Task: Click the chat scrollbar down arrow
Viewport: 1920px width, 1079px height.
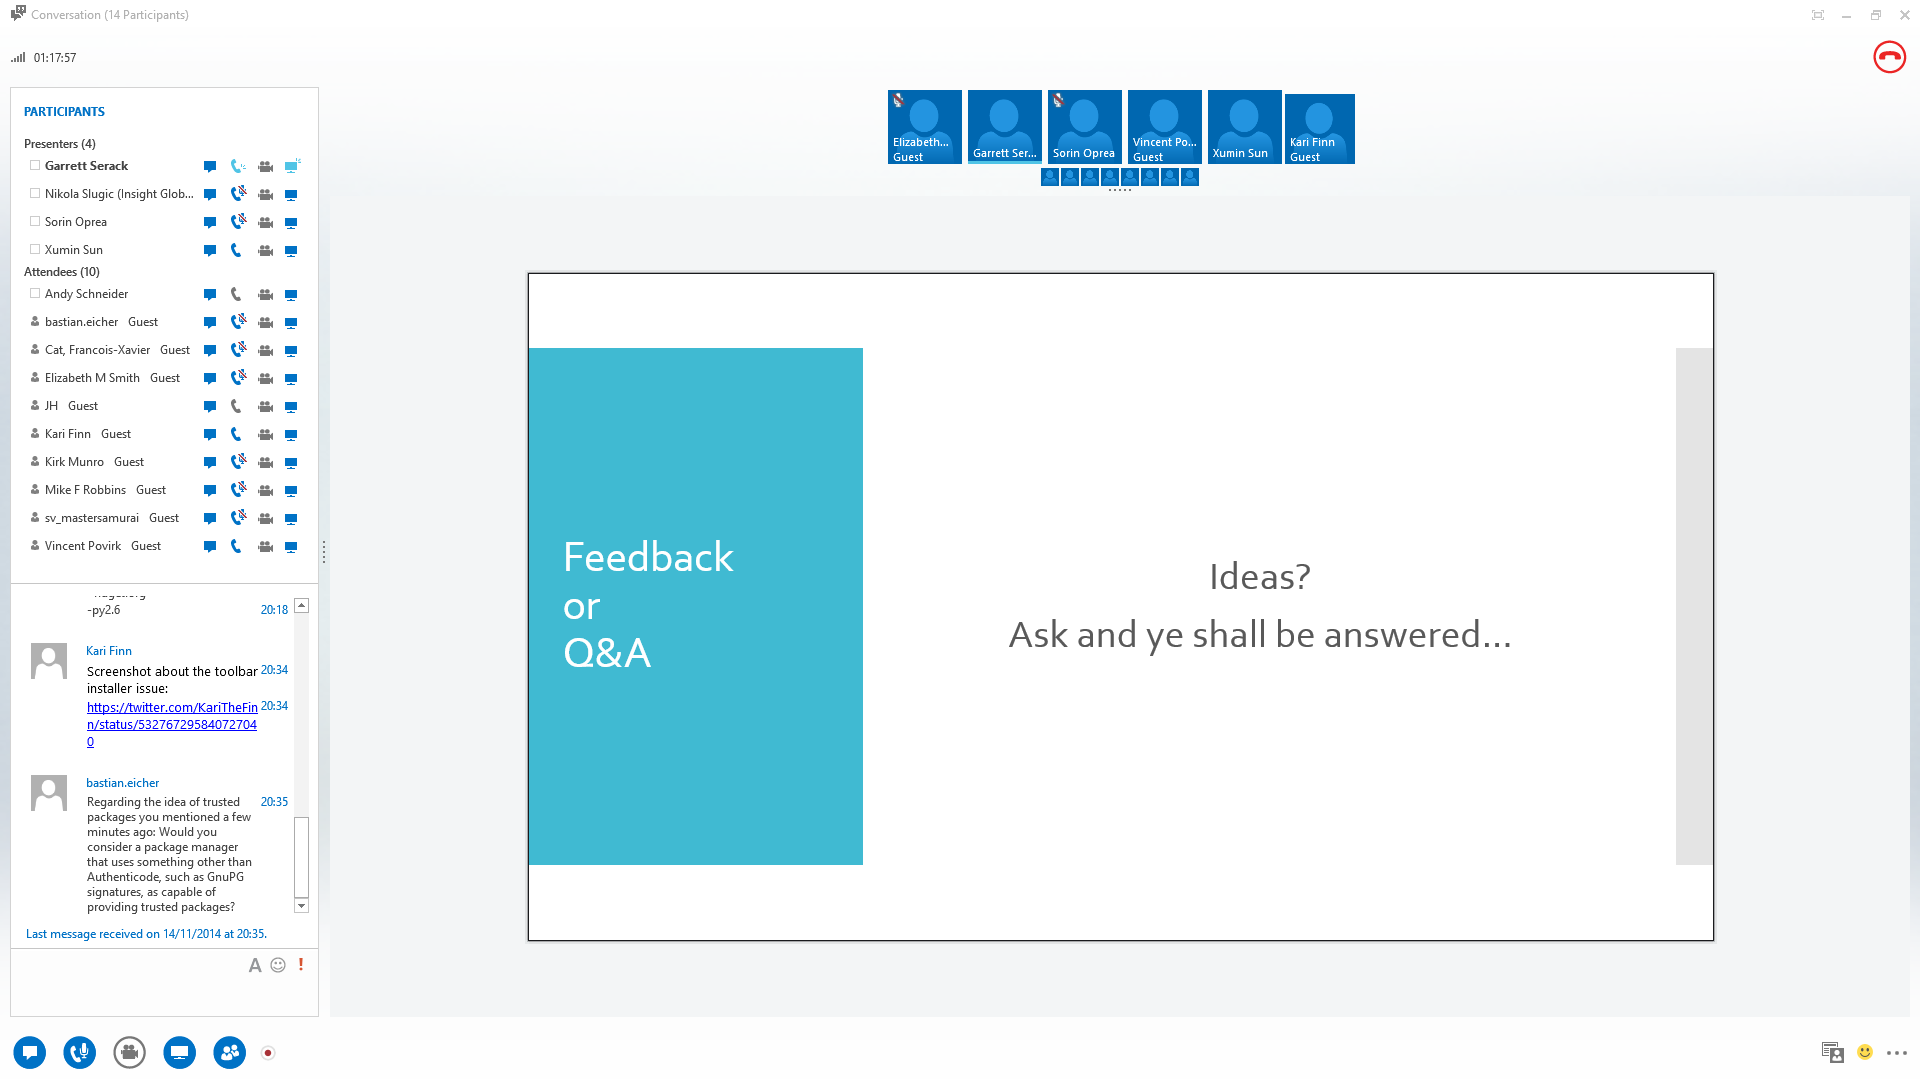Action: click(301, 906)
